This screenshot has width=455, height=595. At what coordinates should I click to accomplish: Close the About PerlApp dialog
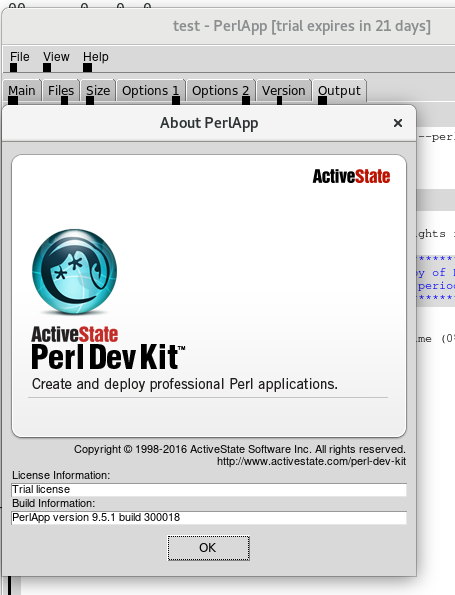tap(398, 123)
